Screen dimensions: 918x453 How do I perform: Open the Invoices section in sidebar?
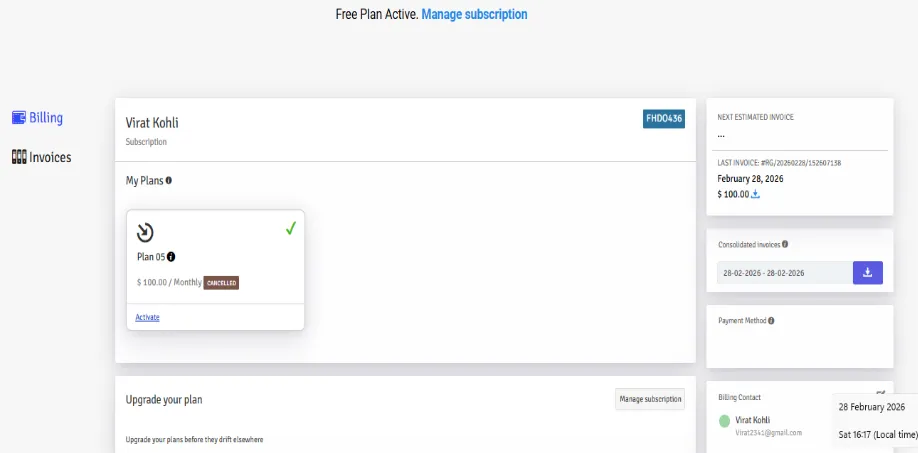pyautogui.click(x=42, y=157)
